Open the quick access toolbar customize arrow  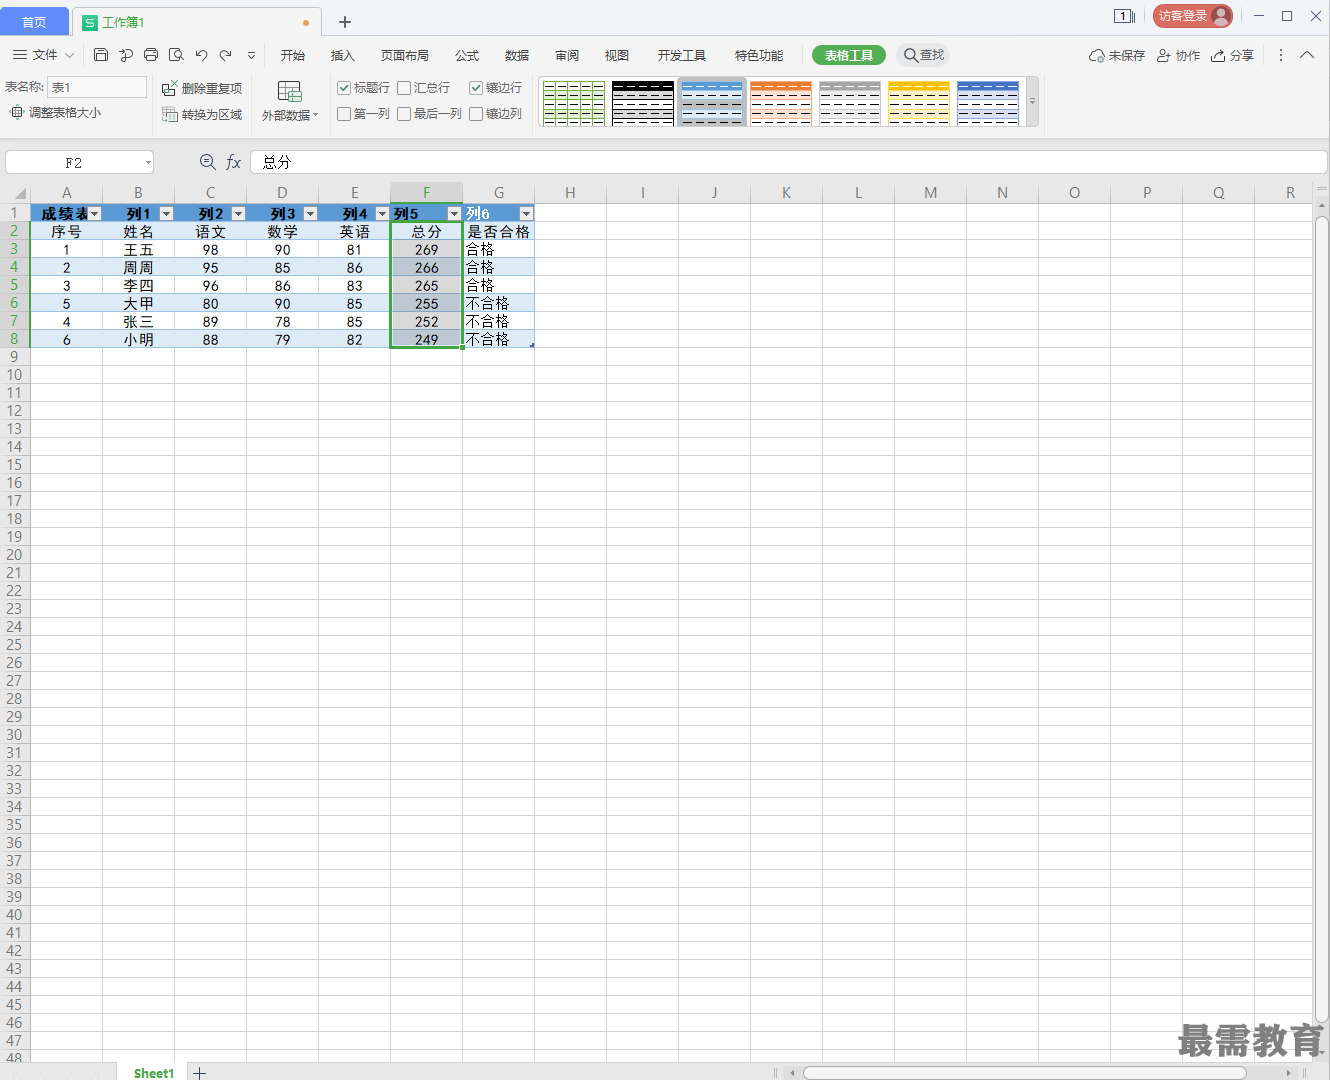coord(251,56)
